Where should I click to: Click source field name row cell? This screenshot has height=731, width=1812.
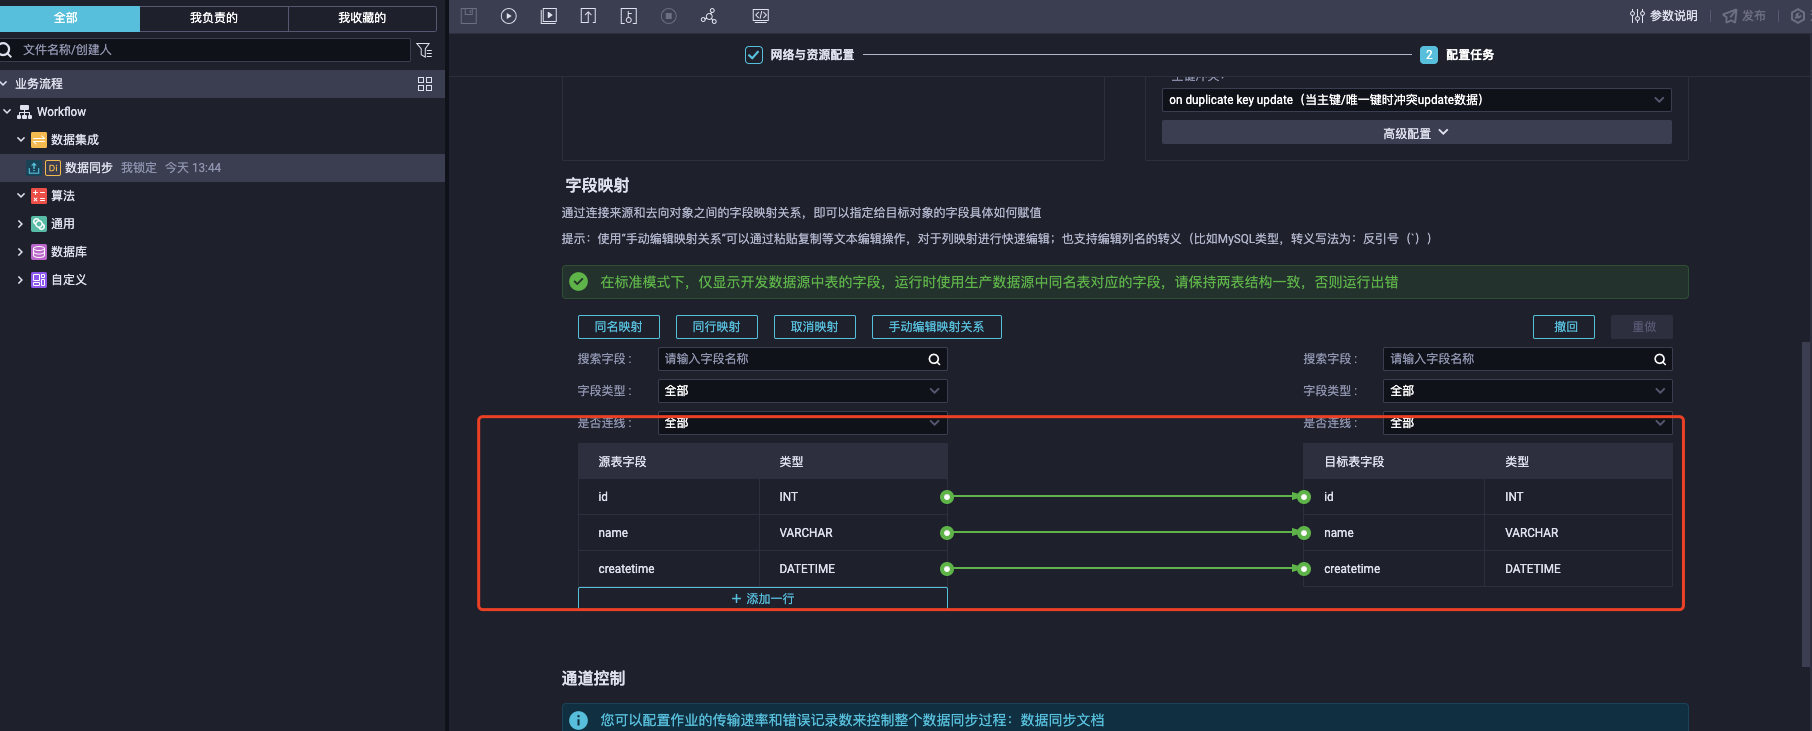669,533
